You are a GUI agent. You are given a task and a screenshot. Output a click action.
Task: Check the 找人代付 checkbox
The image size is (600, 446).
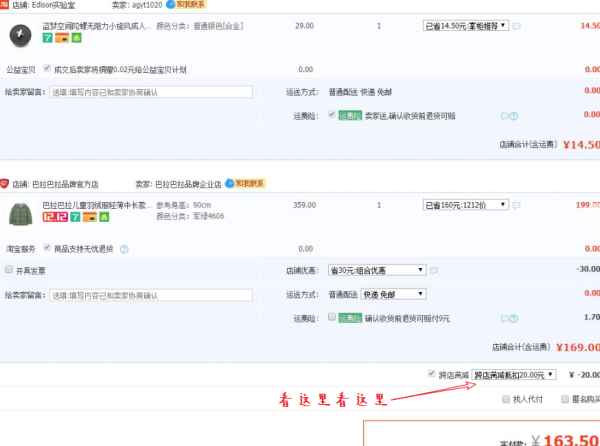point(505,399)
